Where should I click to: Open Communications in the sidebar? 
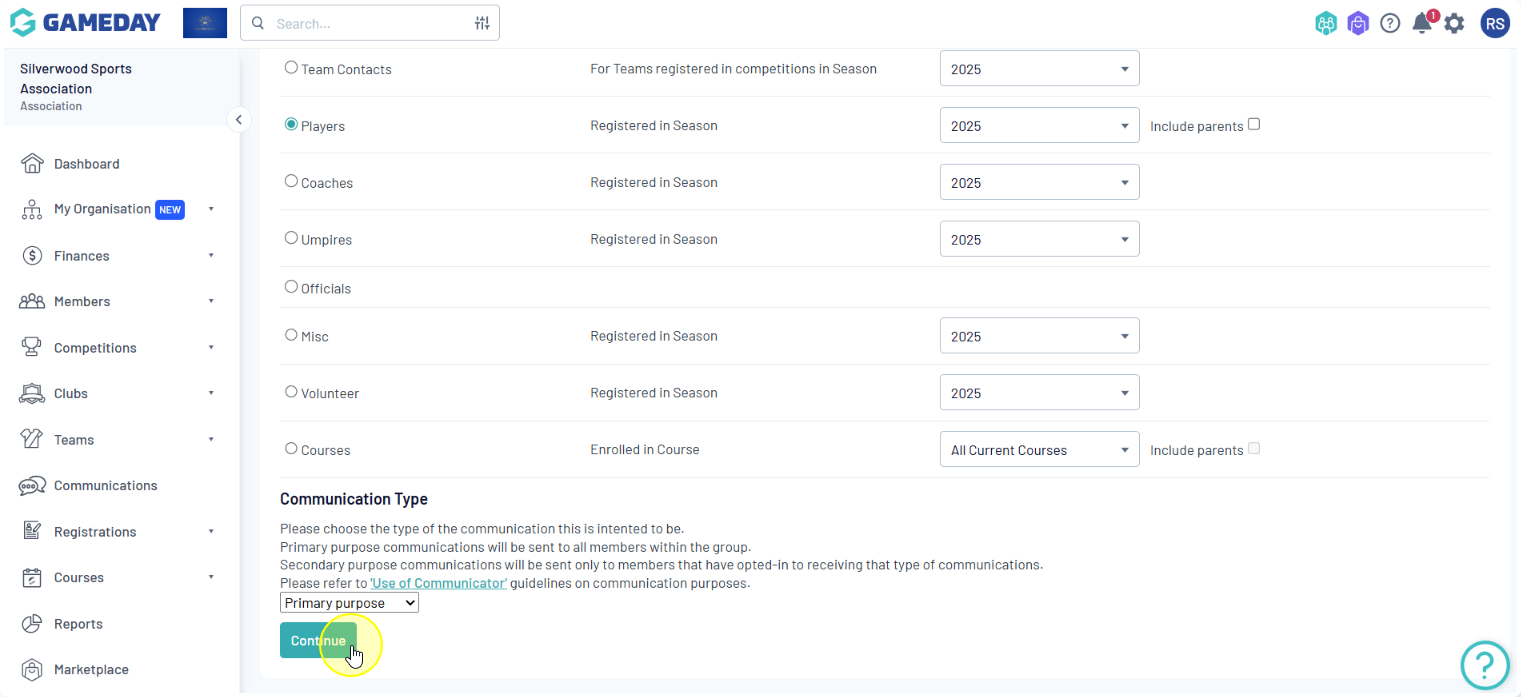pyautogui.click(x=105, y=486)
